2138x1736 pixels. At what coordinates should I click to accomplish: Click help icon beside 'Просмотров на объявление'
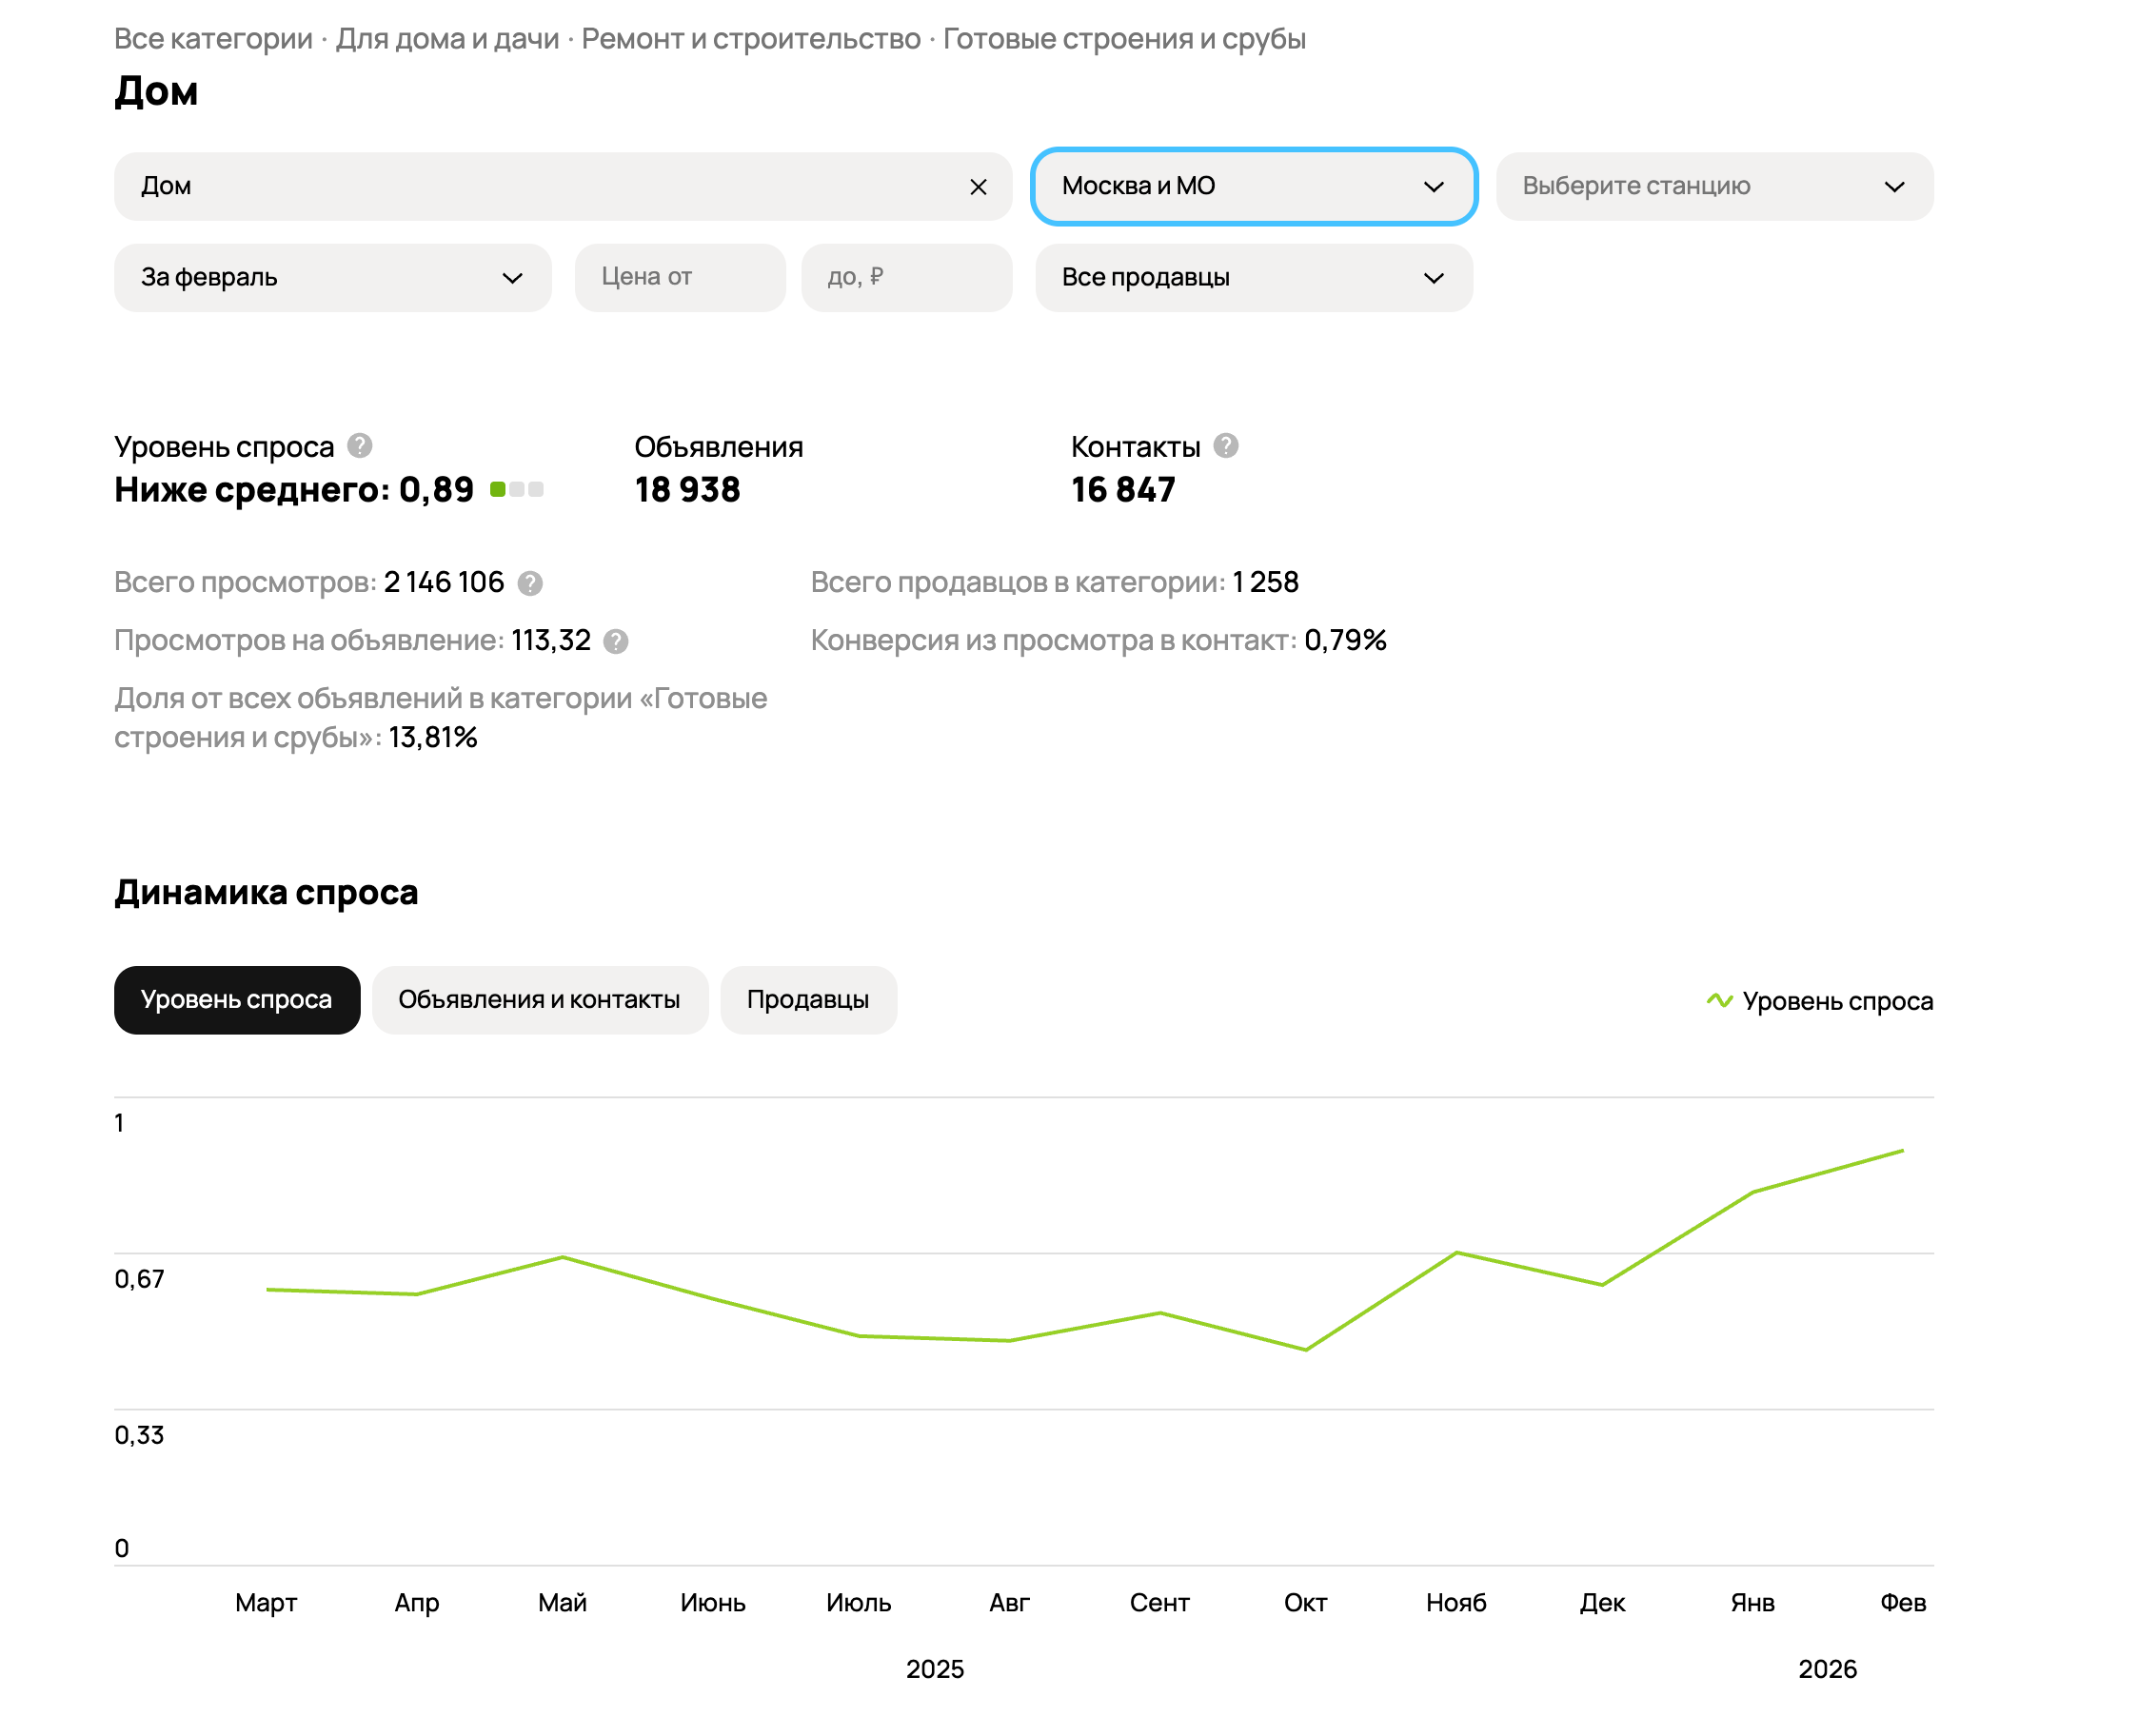coord(616,642)
